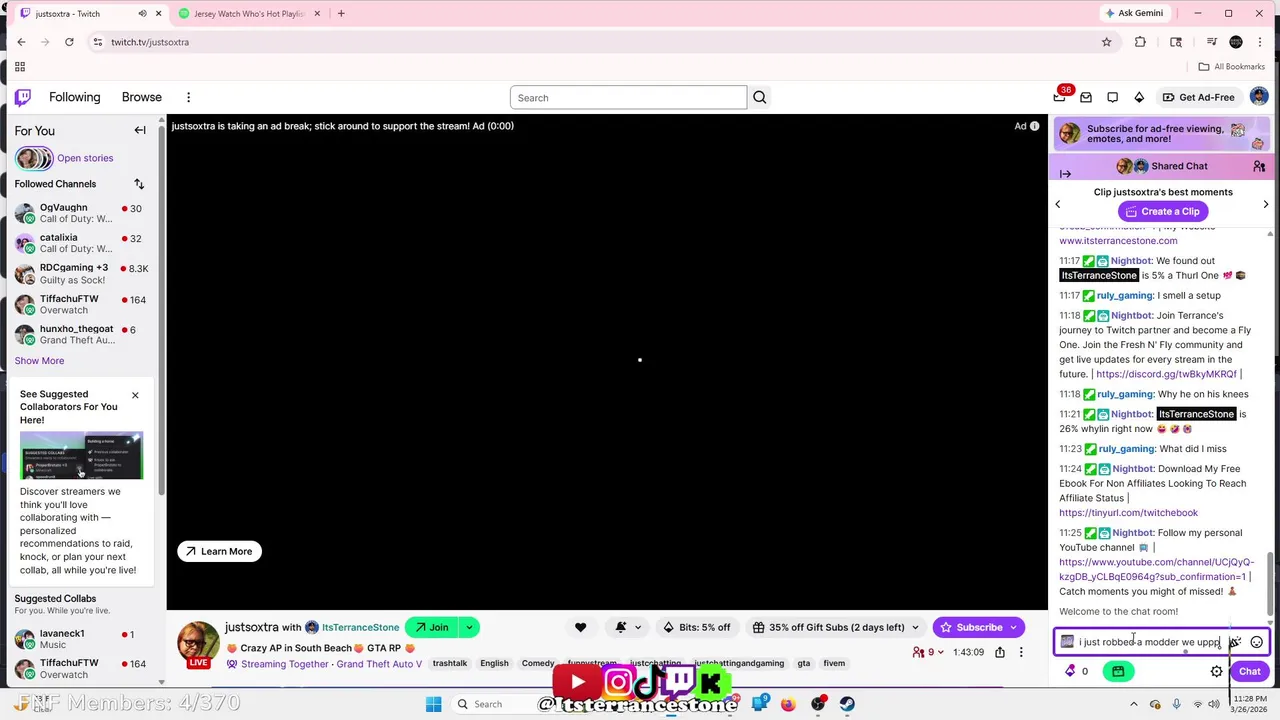Open Grand Theft Auto V category link

[379, 663]
